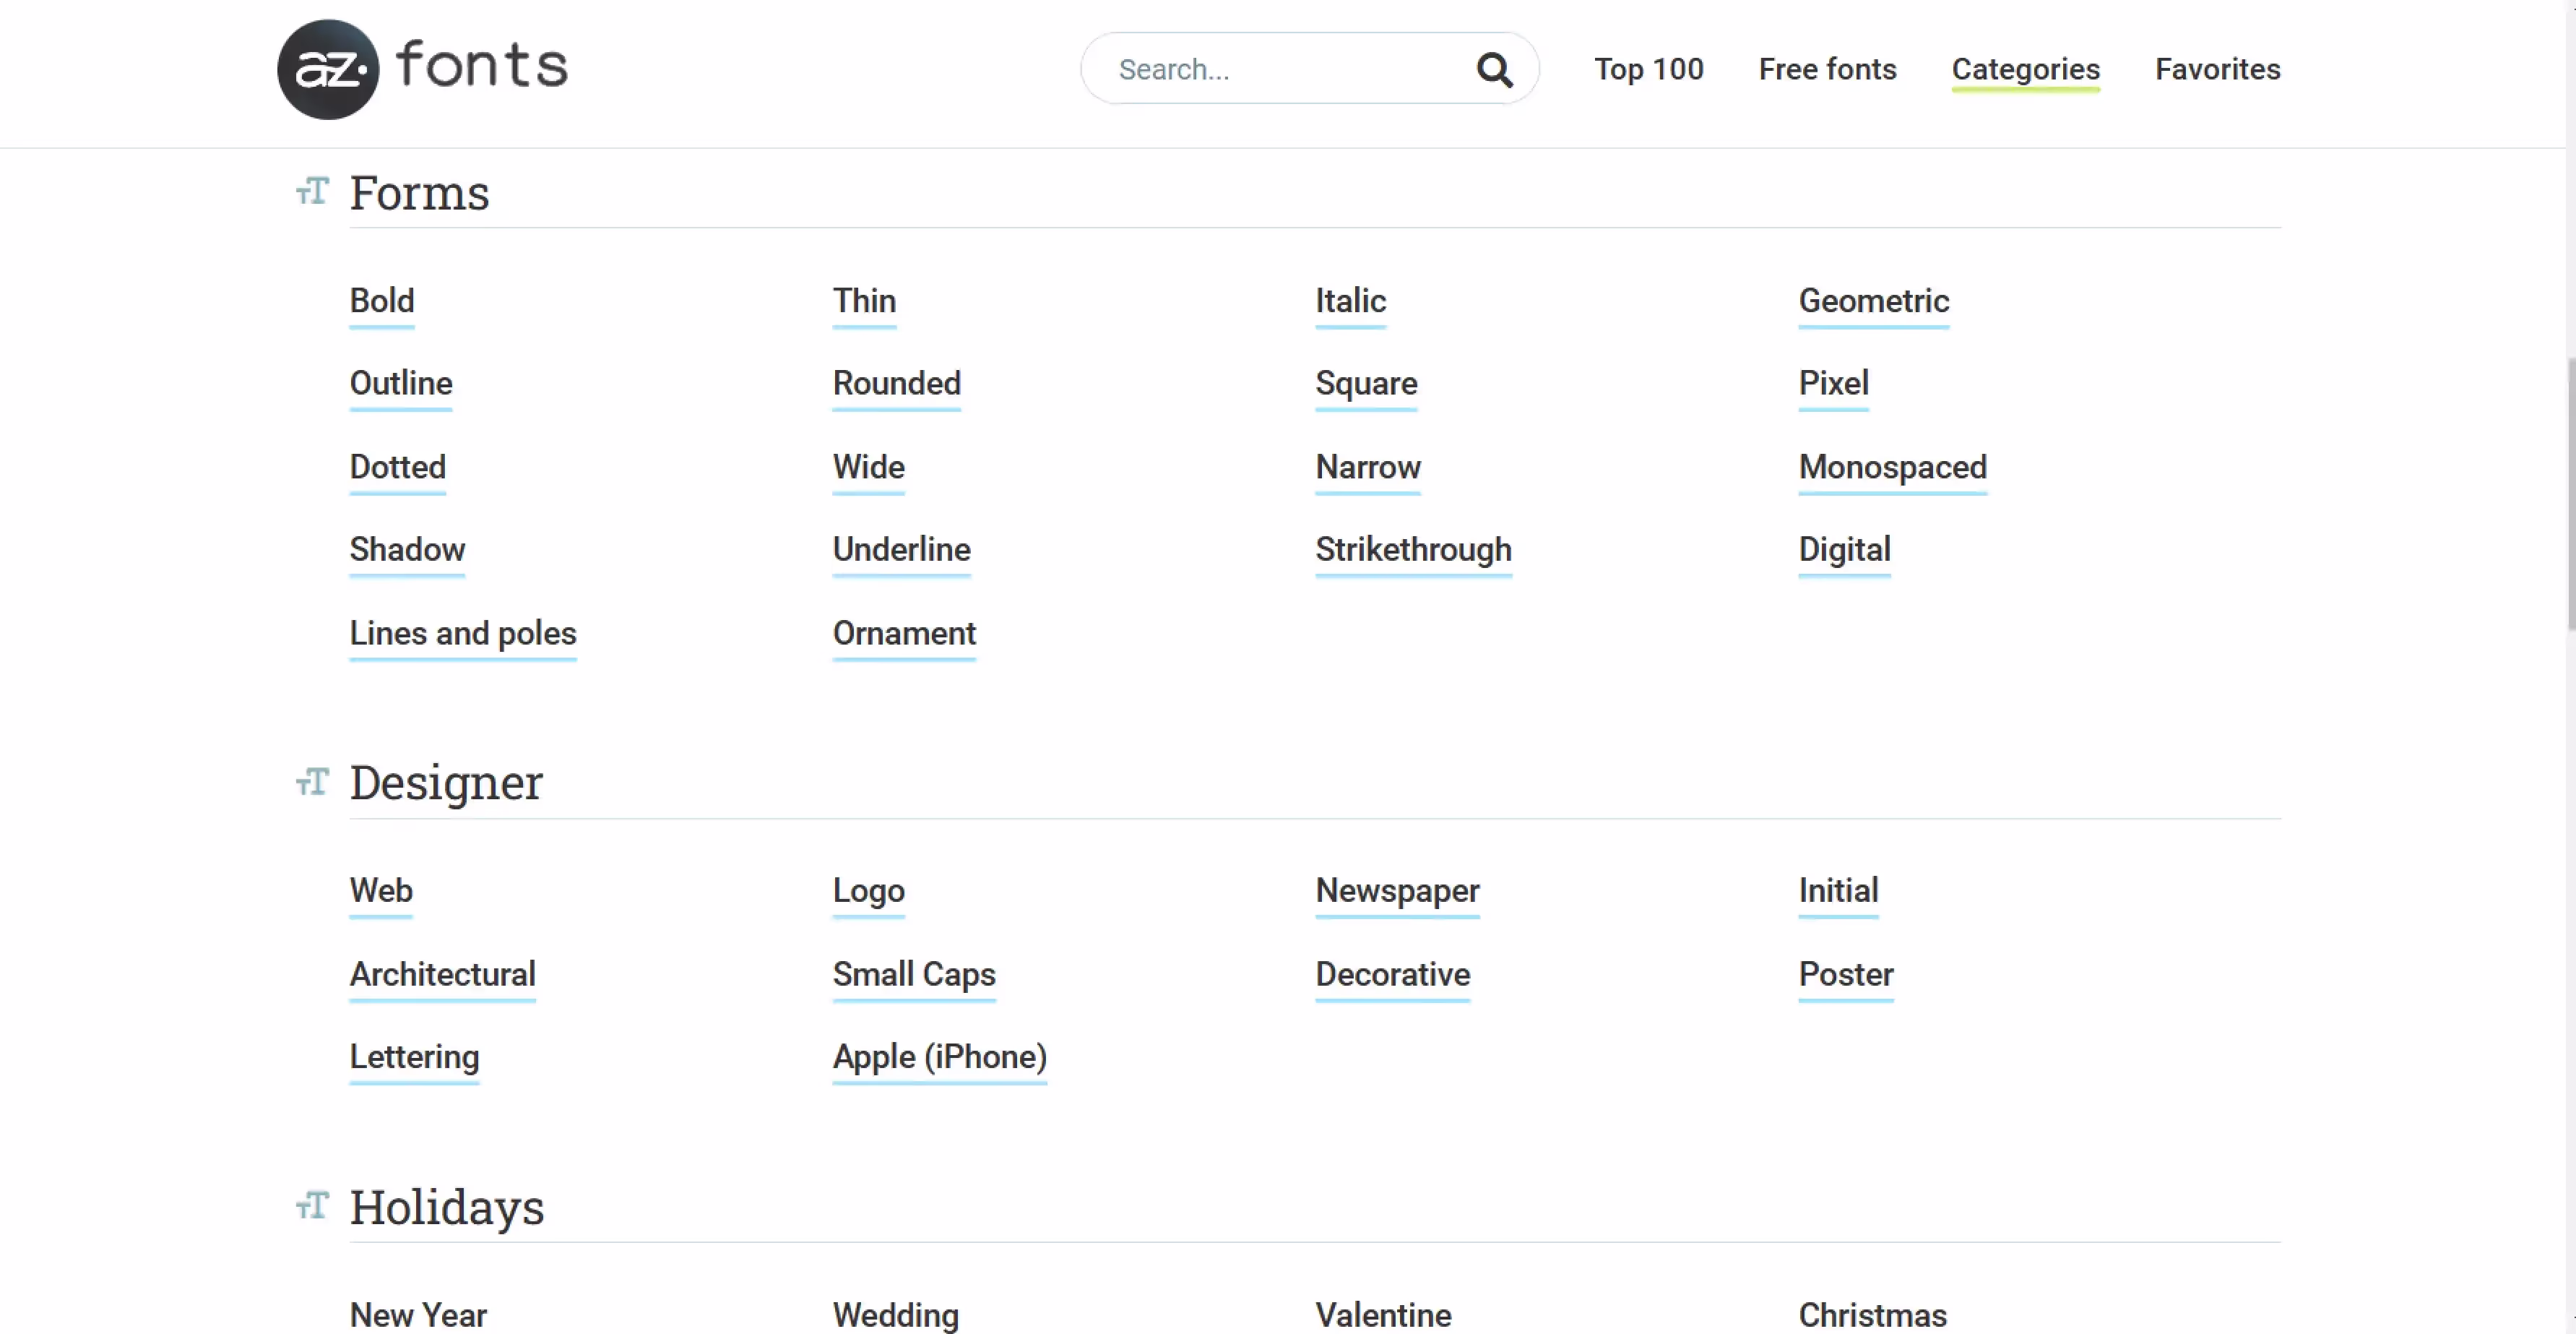Go to the Favorites page
This screenshot has height=1334, width=2576.
pos(2217,69)
